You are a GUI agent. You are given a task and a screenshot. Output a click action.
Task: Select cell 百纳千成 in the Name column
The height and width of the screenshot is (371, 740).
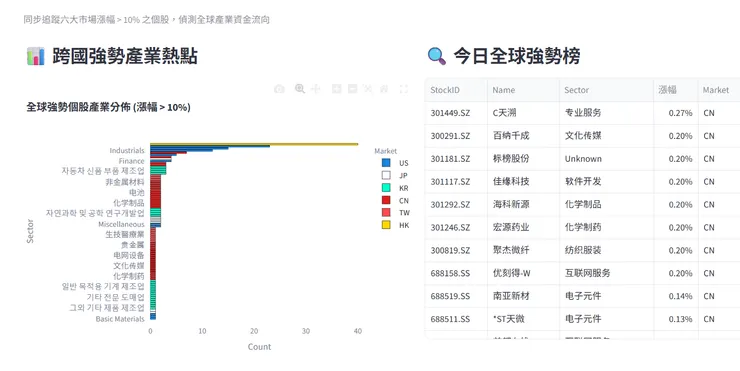(523, 136)
